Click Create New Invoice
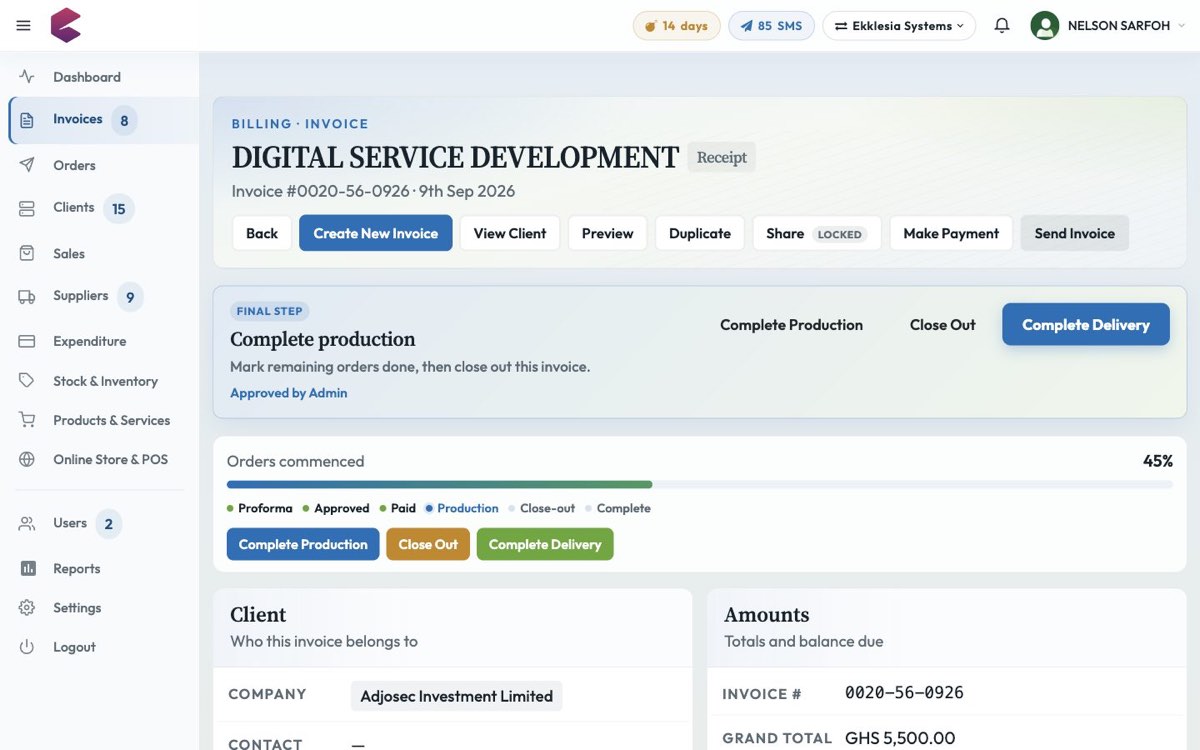Viewport: 1200px width, 750px height. pyautogui.click(x=376, y=233)
